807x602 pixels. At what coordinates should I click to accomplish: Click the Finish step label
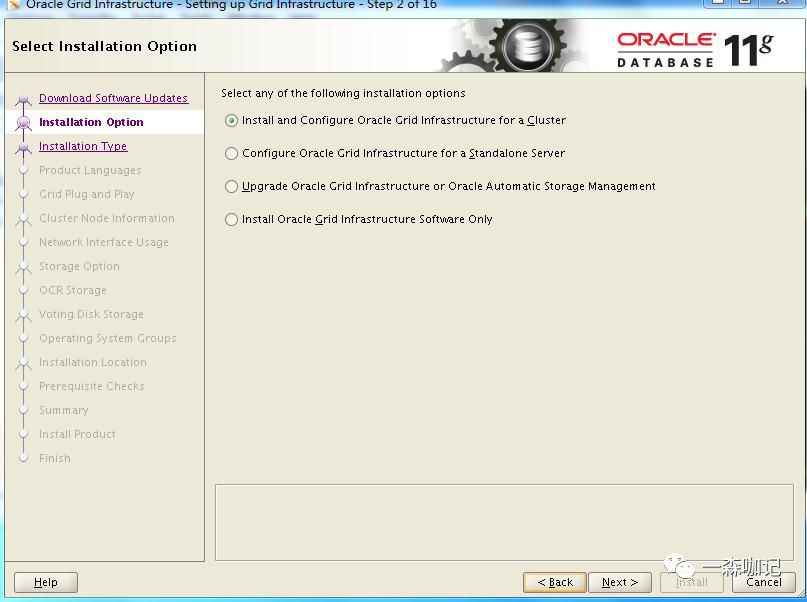tap(55, 458)
